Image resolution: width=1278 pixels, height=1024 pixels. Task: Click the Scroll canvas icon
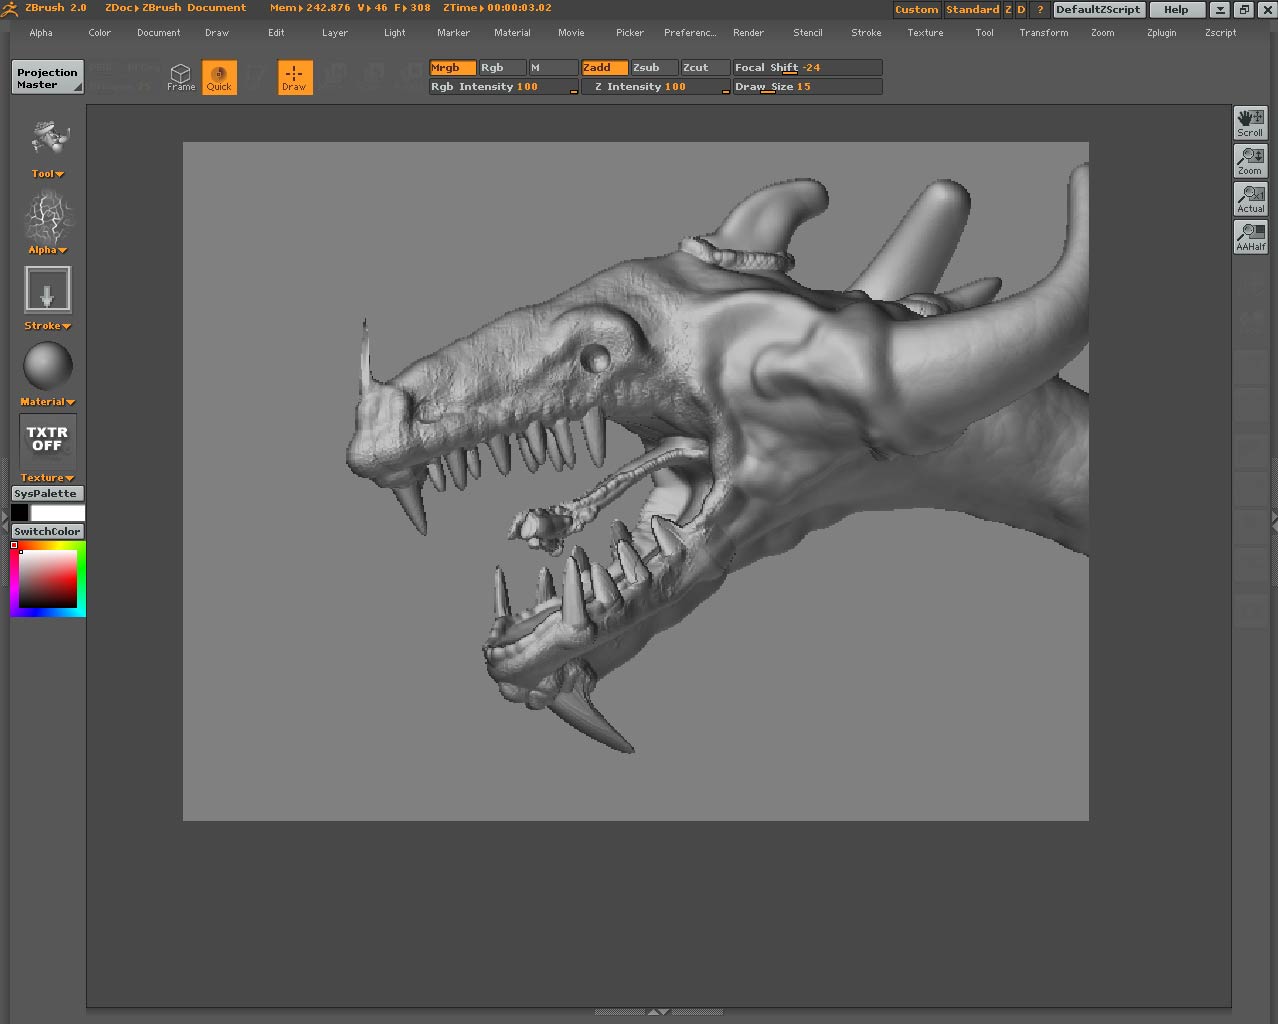[x=1250, y=122]
